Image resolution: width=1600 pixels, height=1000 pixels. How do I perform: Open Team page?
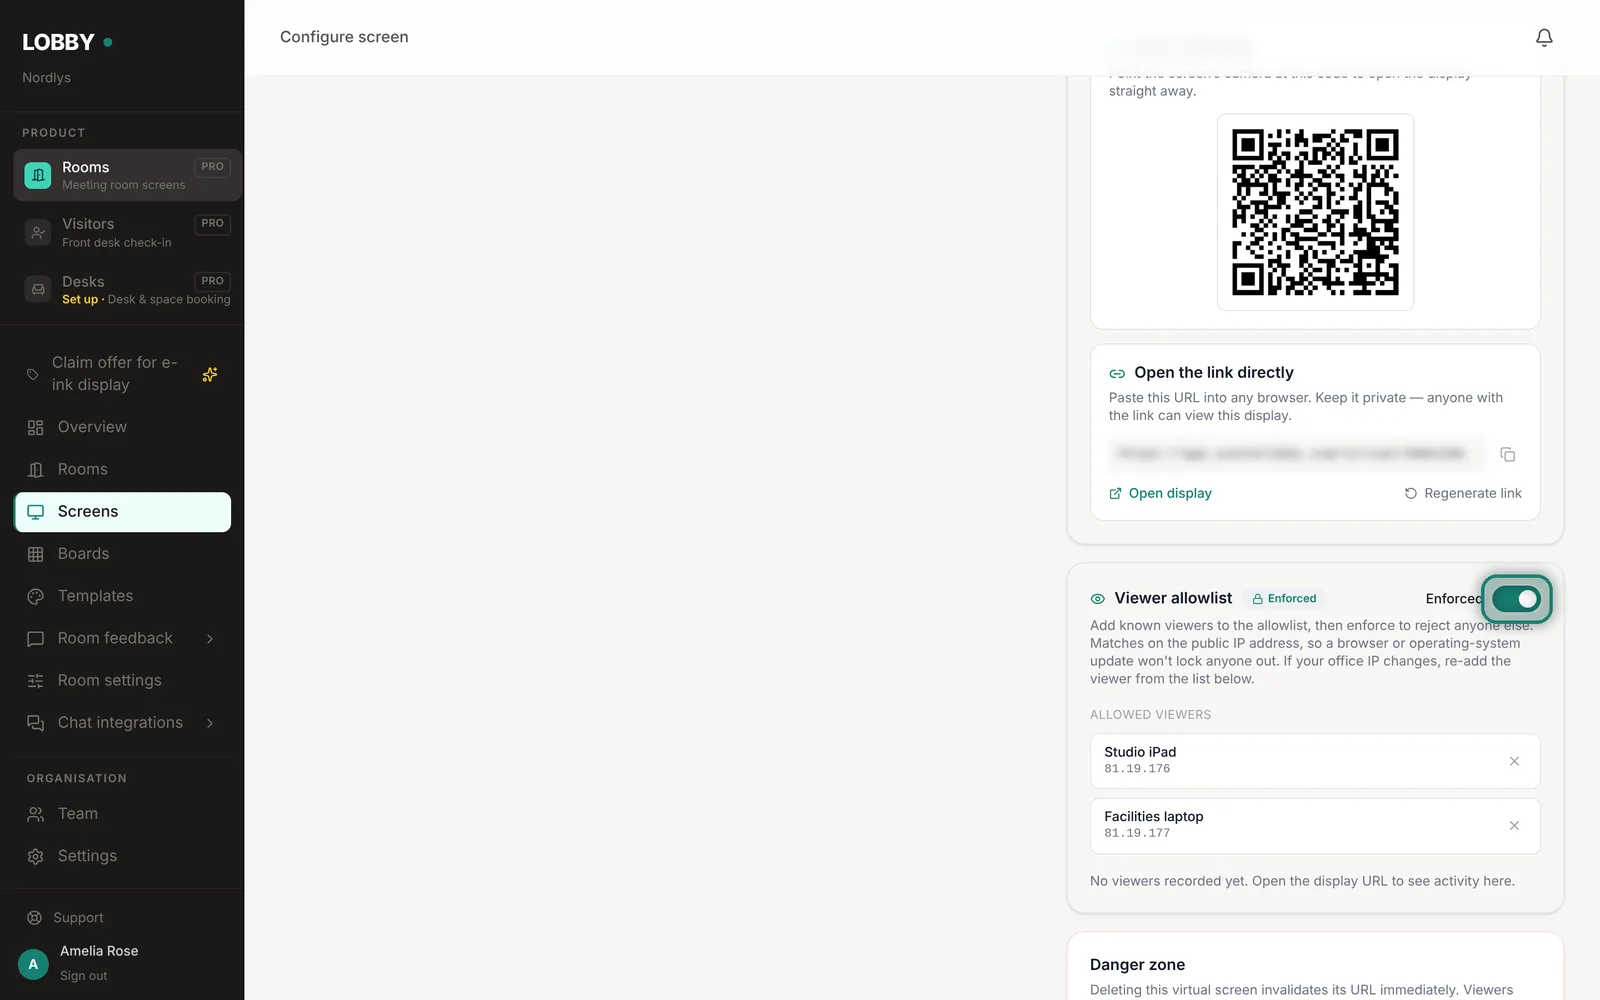pyautogui.click(x=122, y=814)
